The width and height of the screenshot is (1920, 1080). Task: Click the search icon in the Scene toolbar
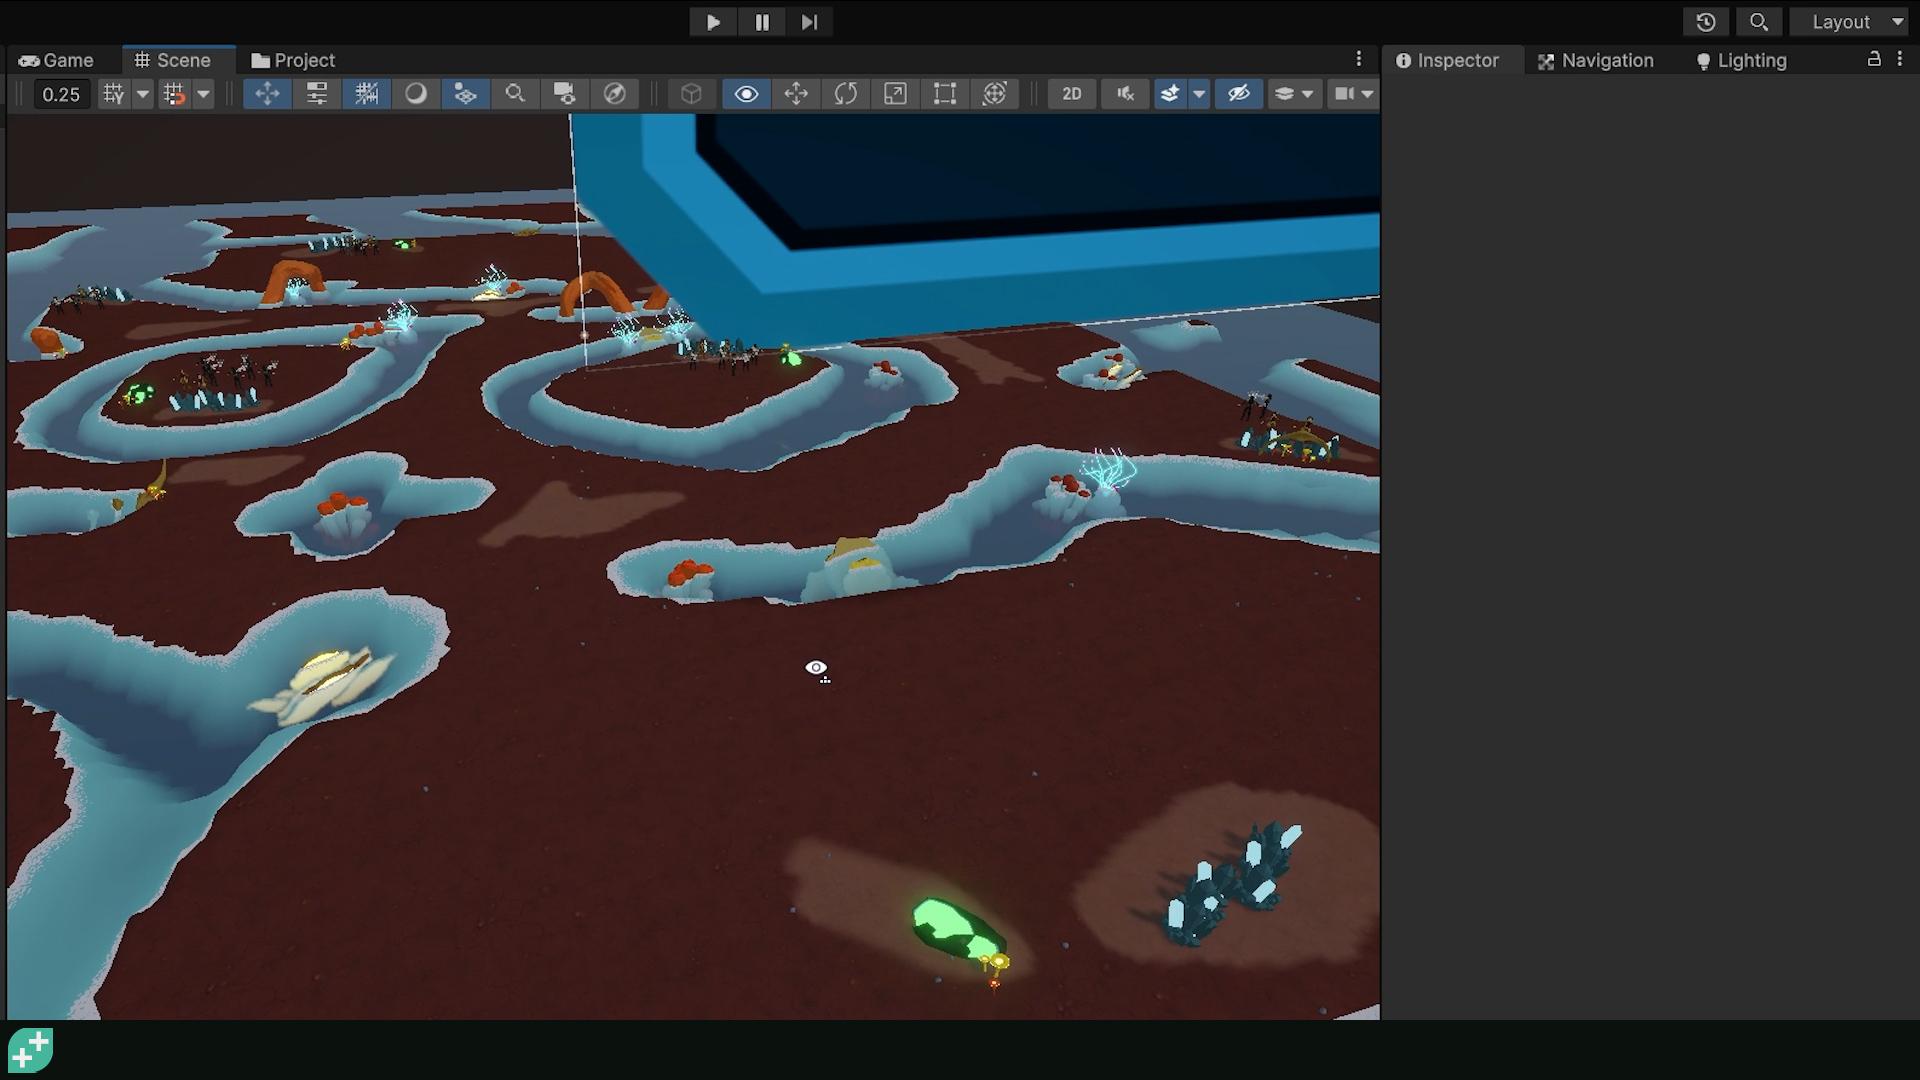pyautogui.click(x=514, y=94)
